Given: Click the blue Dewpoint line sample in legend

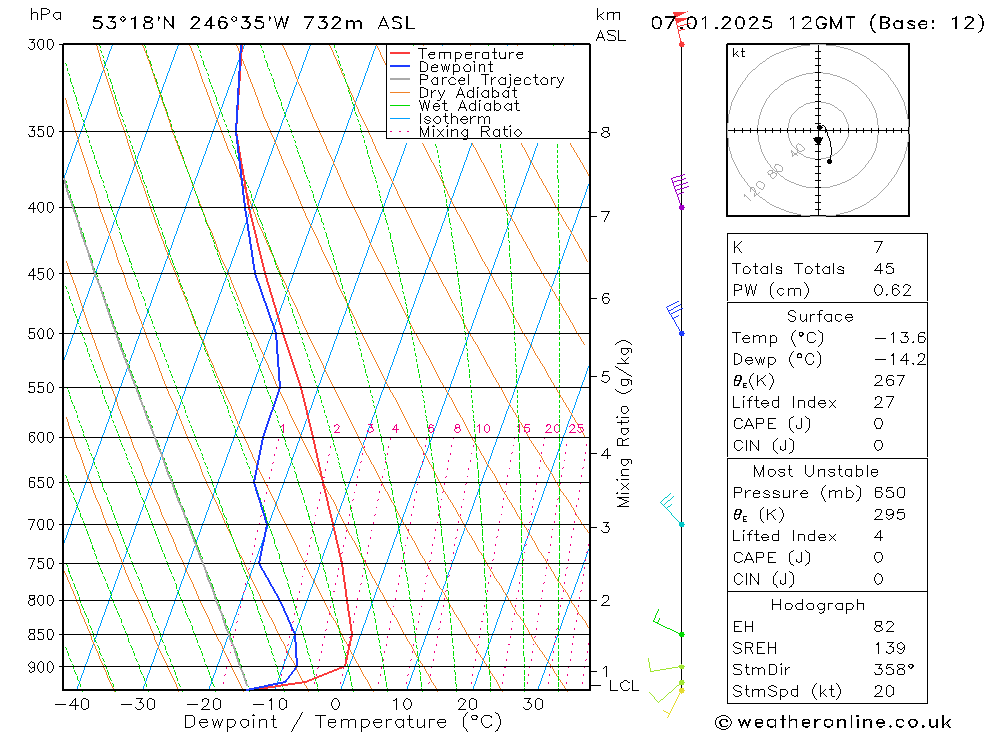Looking at the screenshot, I should [400, 66].
